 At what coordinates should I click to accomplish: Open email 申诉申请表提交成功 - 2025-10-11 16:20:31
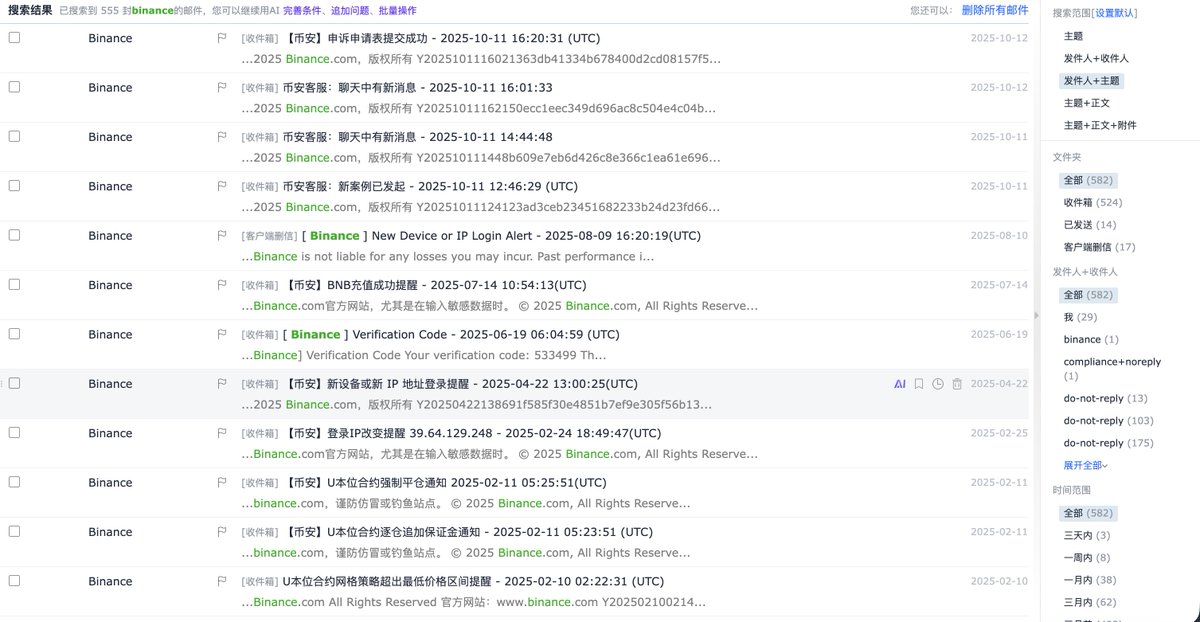(442, 38)
